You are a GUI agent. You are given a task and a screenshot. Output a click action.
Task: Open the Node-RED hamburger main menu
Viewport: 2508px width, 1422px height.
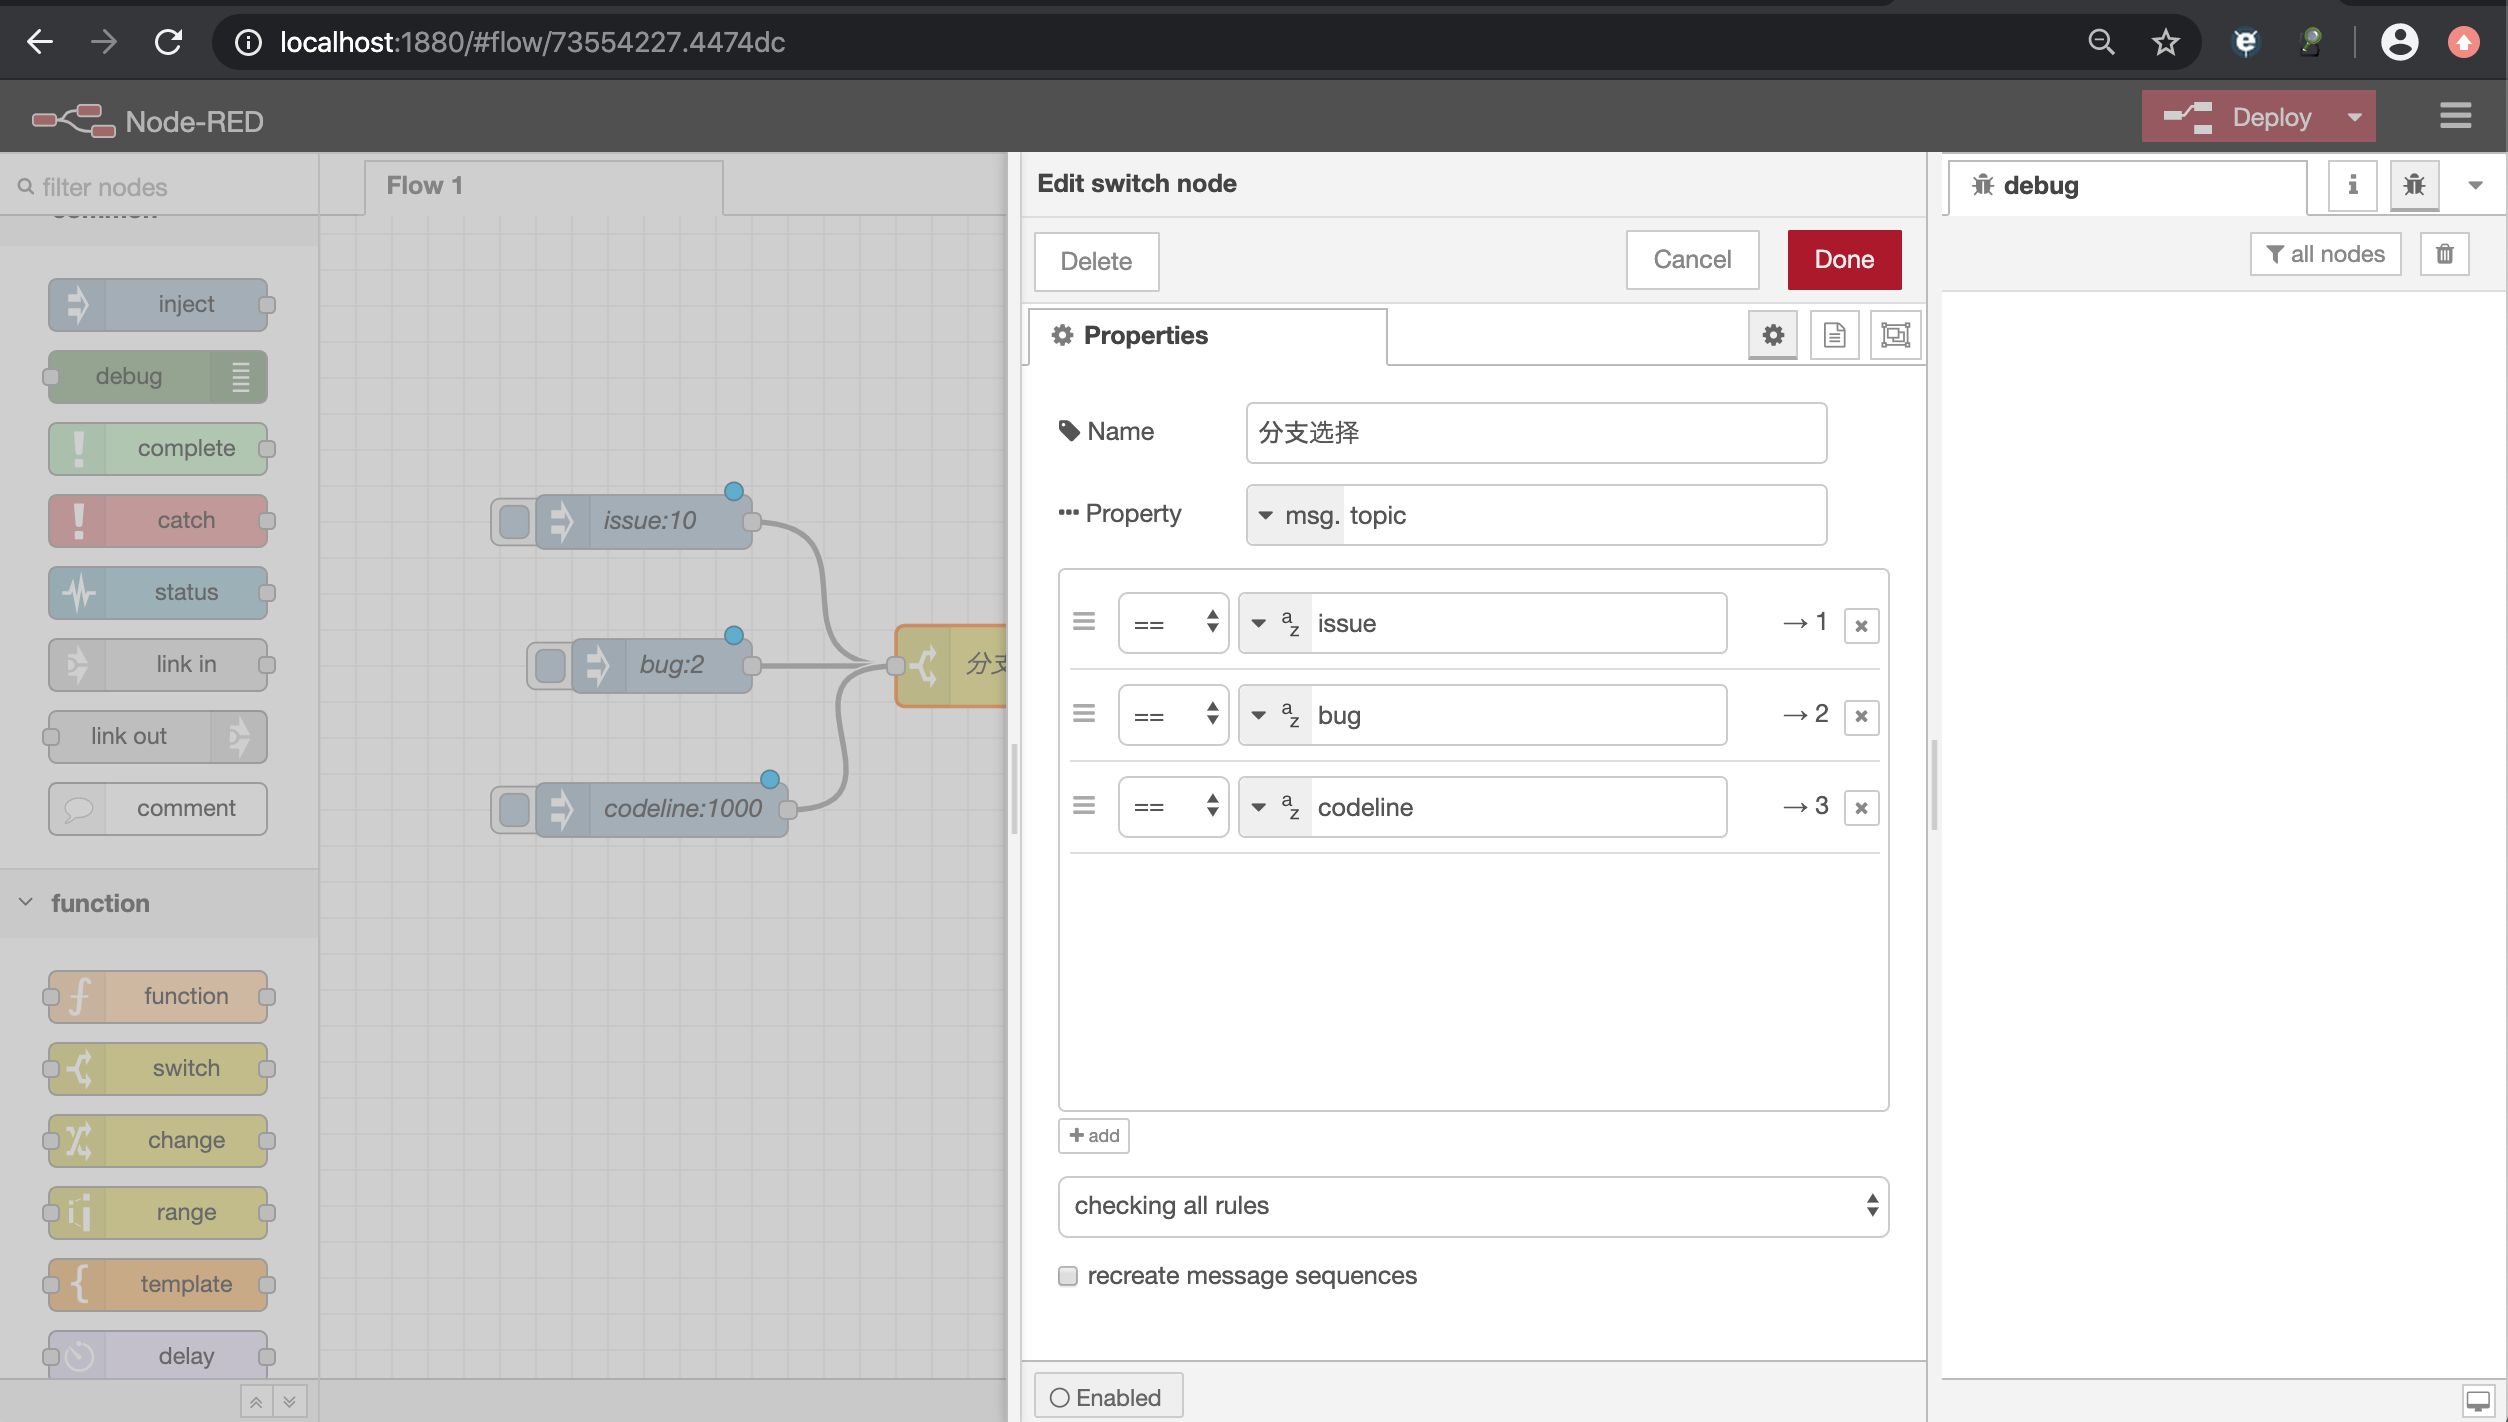2455,117
